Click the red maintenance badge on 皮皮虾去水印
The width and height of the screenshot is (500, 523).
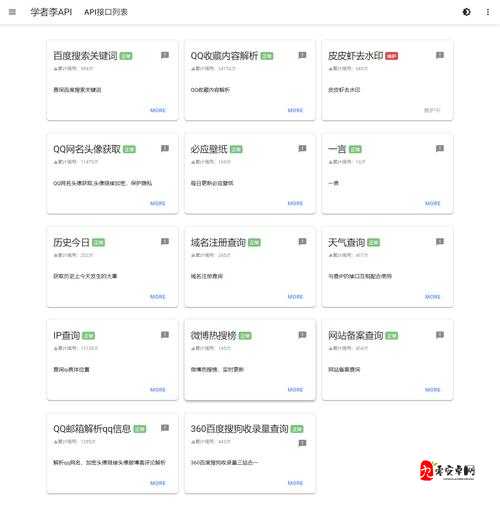point(392,56)
